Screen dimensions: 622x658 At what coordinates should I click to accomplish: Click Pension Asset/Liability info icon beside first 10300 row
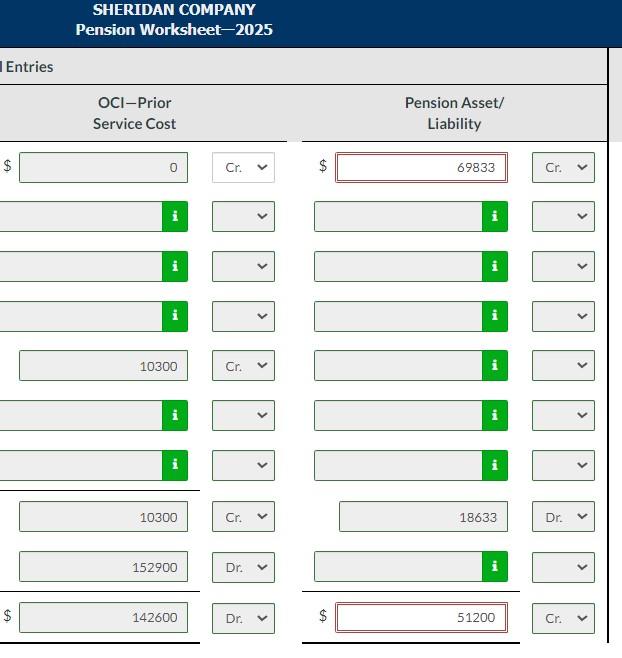[495, 366]
